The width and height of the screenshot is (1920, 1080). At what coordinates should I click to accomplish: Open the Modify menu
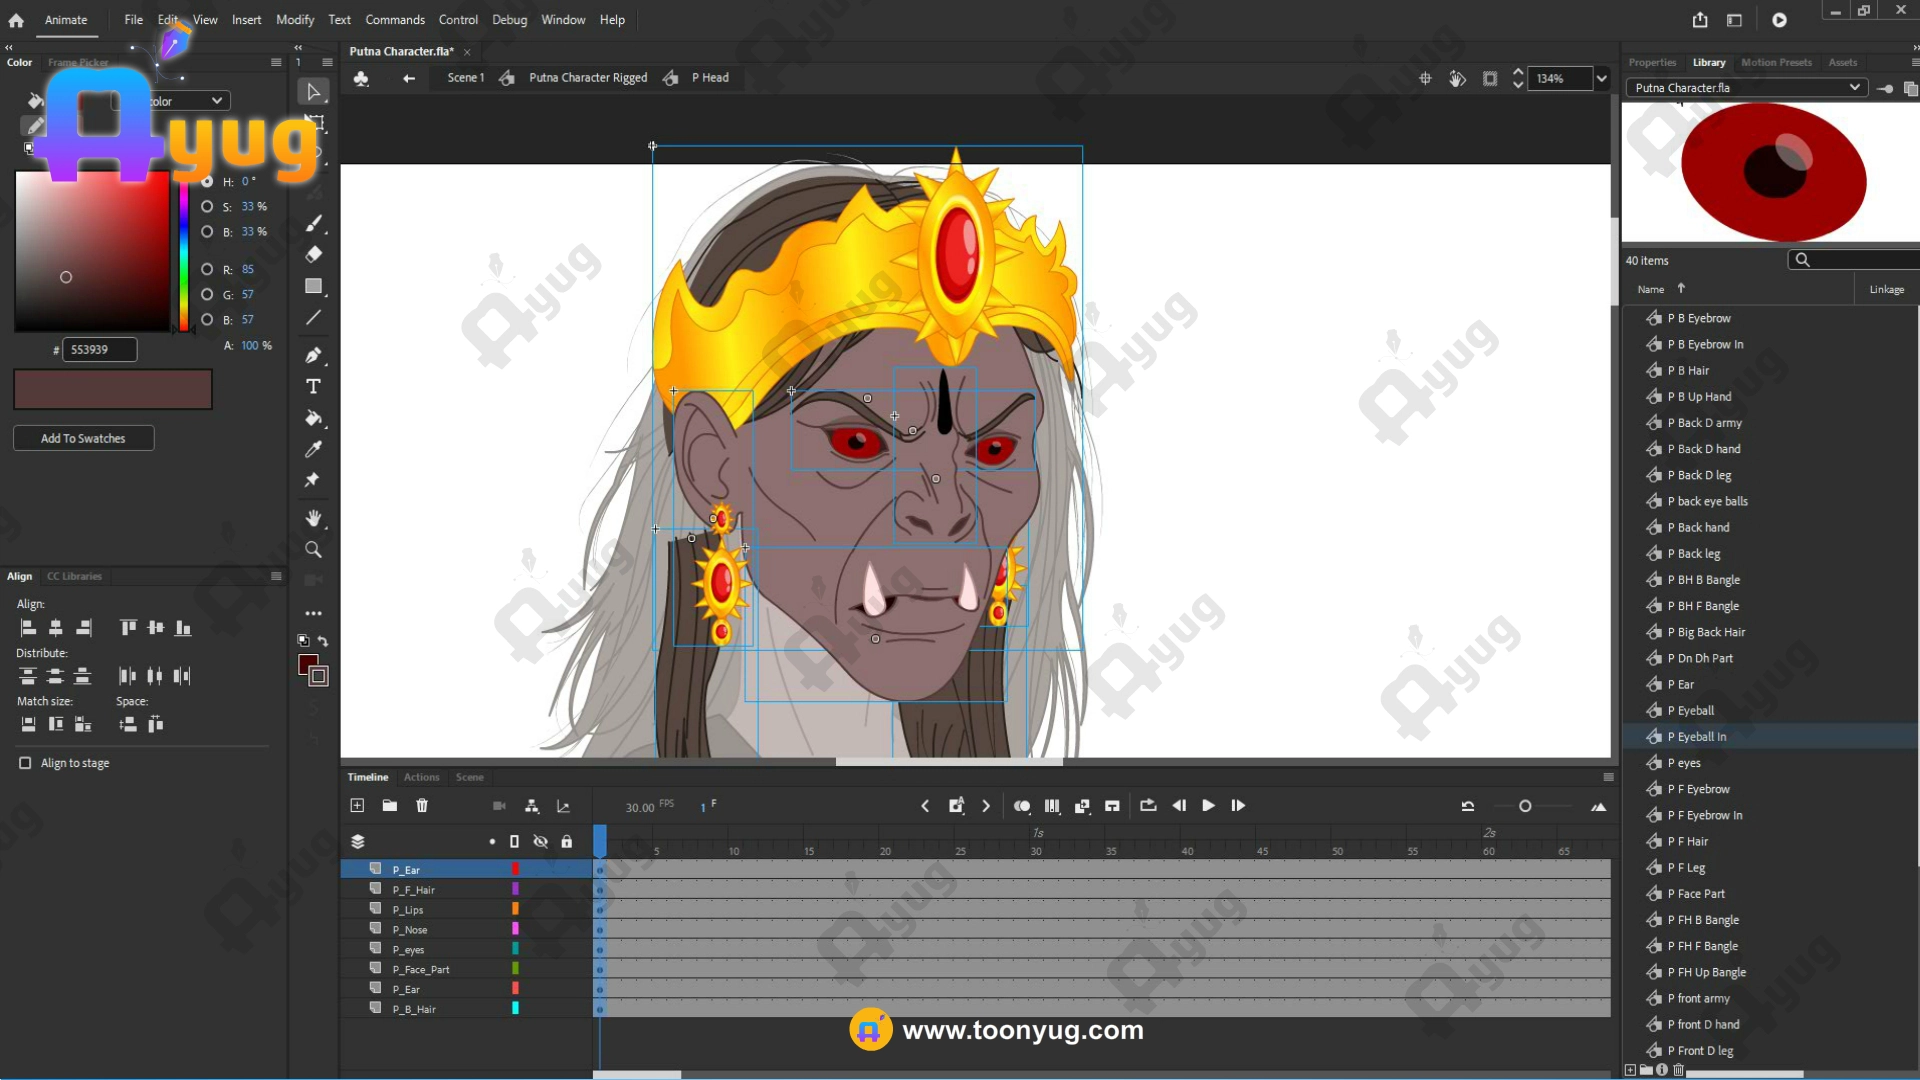coord(294,20)
